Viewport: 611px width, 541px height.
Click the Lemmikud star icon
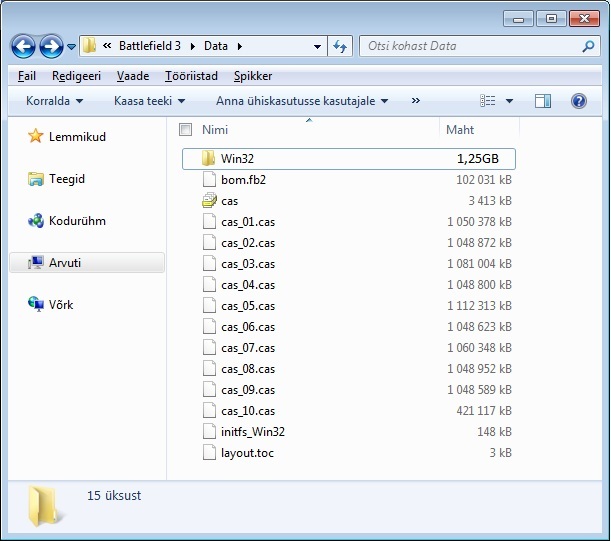click(x=35, y=136)
